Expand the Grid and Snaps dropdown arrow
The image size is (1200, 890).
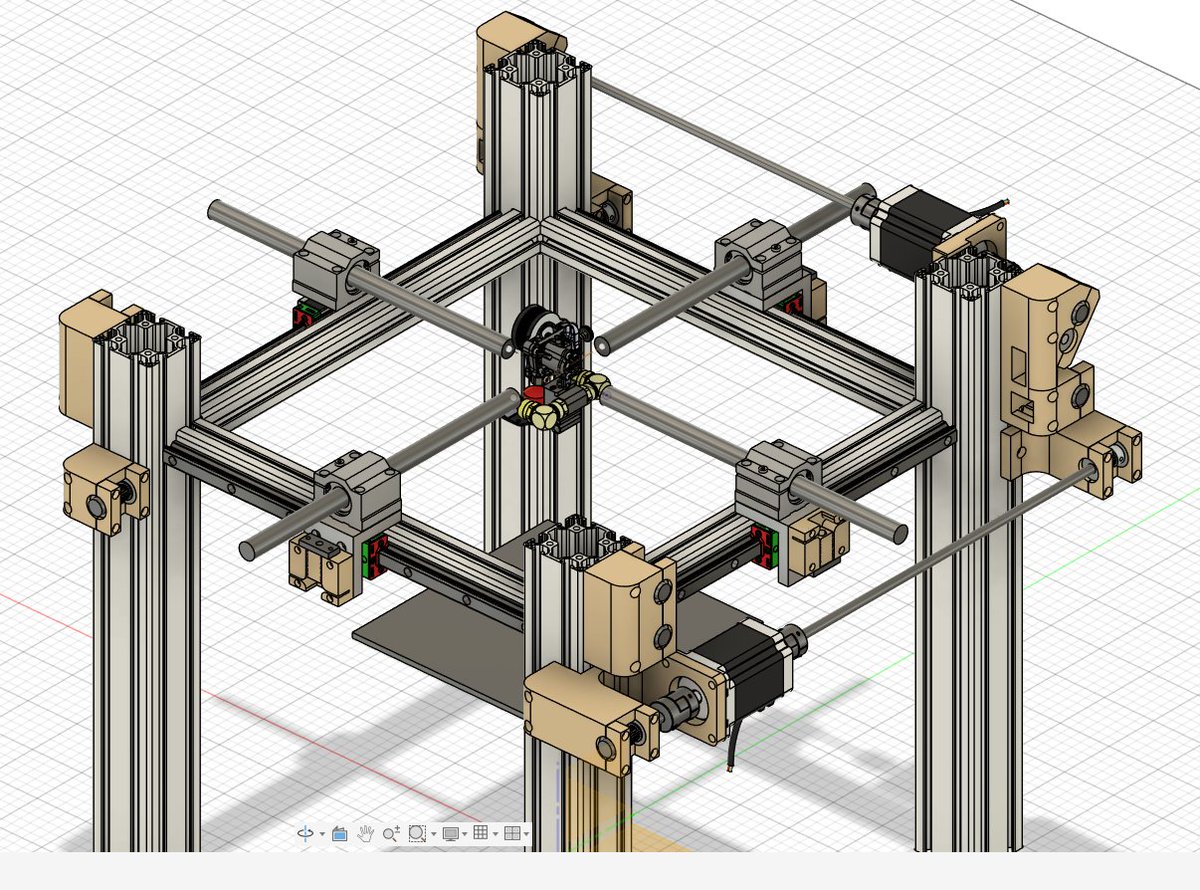coord(495,833)
